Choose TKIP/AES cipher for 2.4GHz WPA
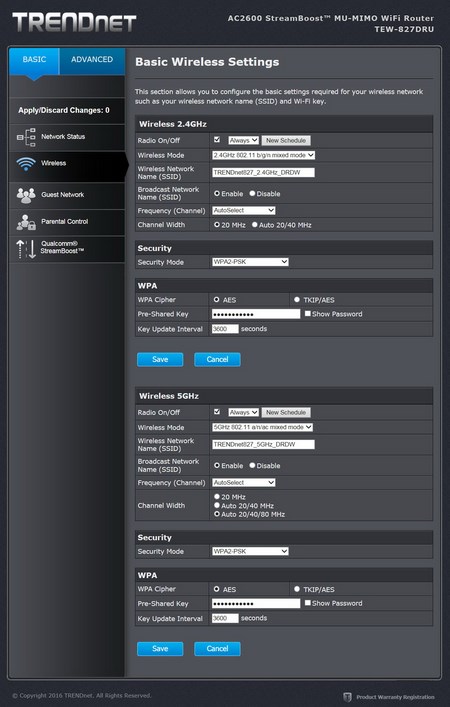Viewport: 450px width, 707px height. click(x=297, y=299)
